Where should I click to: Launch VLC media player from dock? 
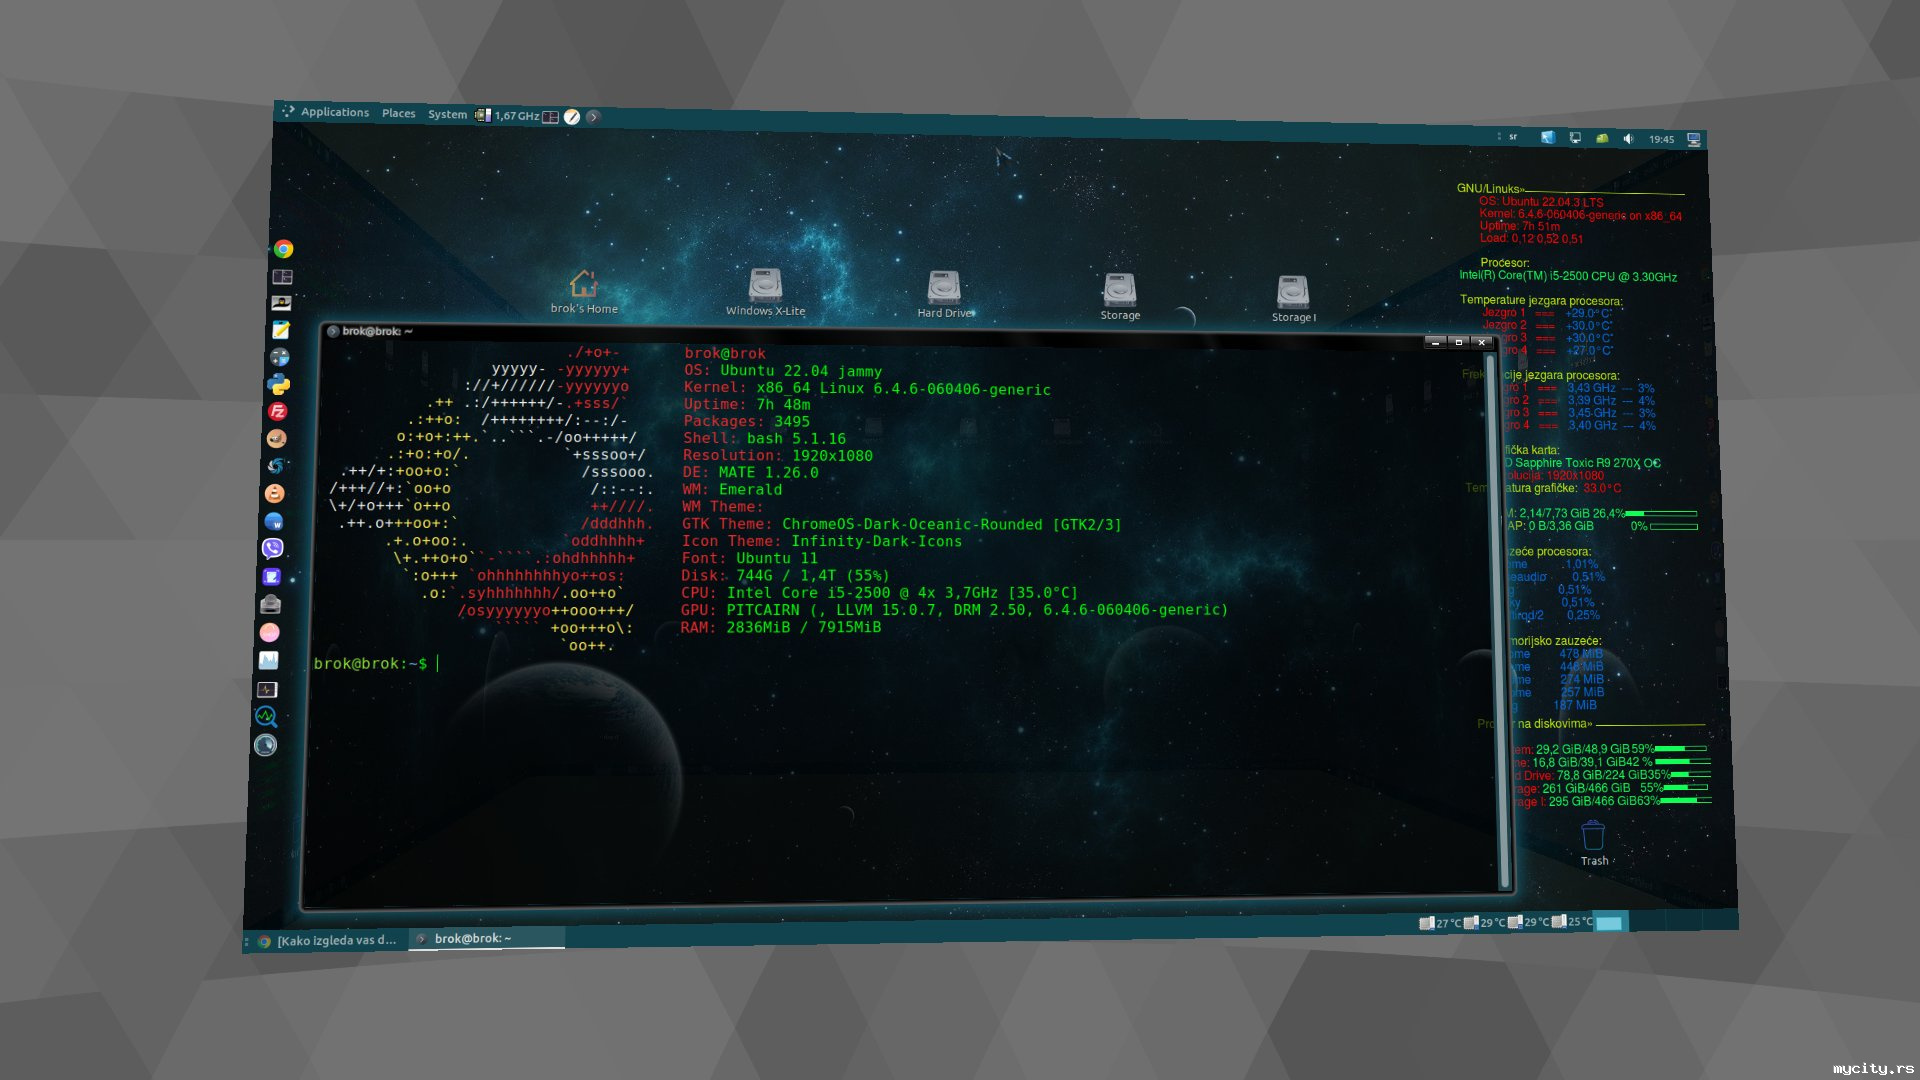(x=275, y=493)
